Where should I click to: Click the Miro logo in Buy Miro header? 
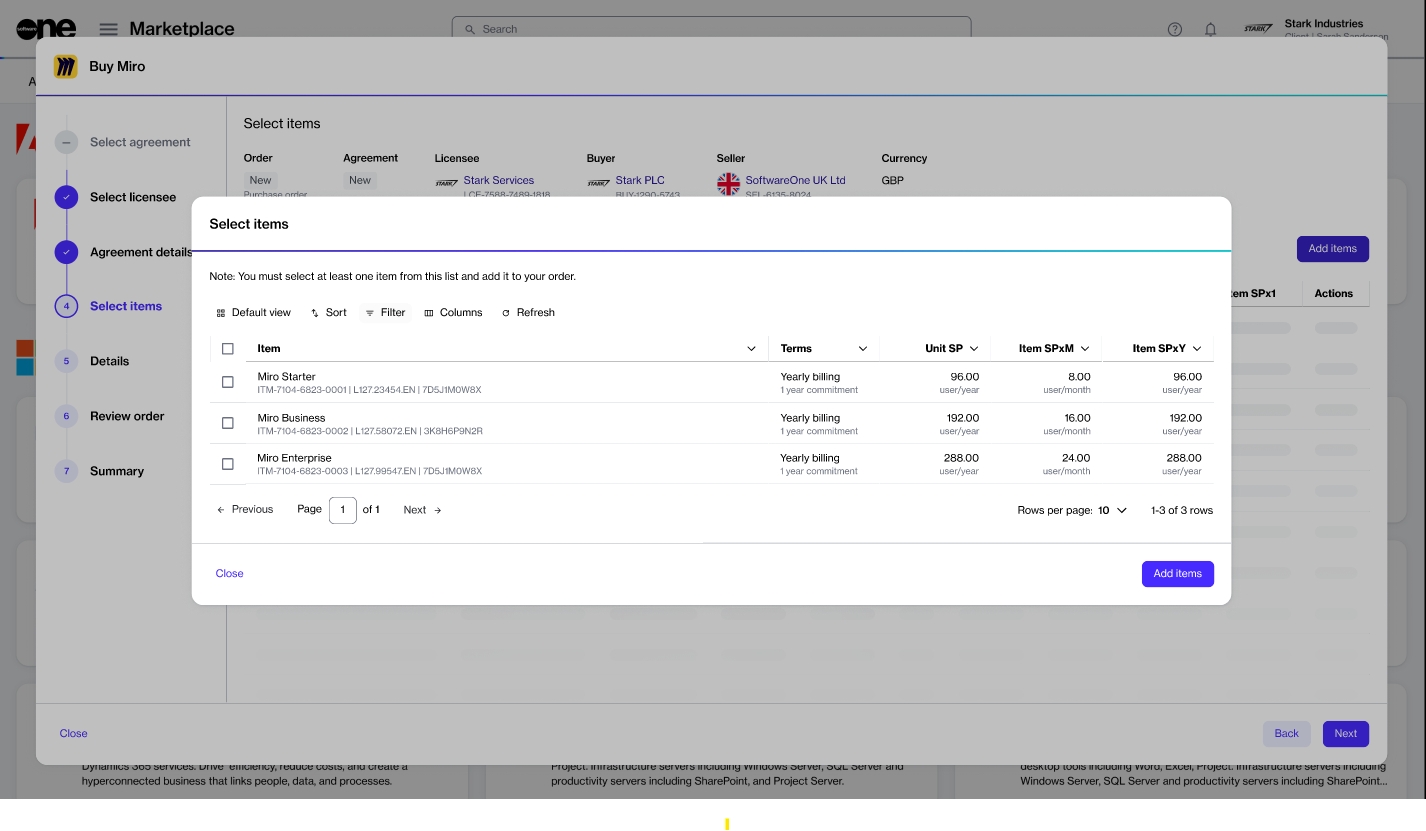65,66
